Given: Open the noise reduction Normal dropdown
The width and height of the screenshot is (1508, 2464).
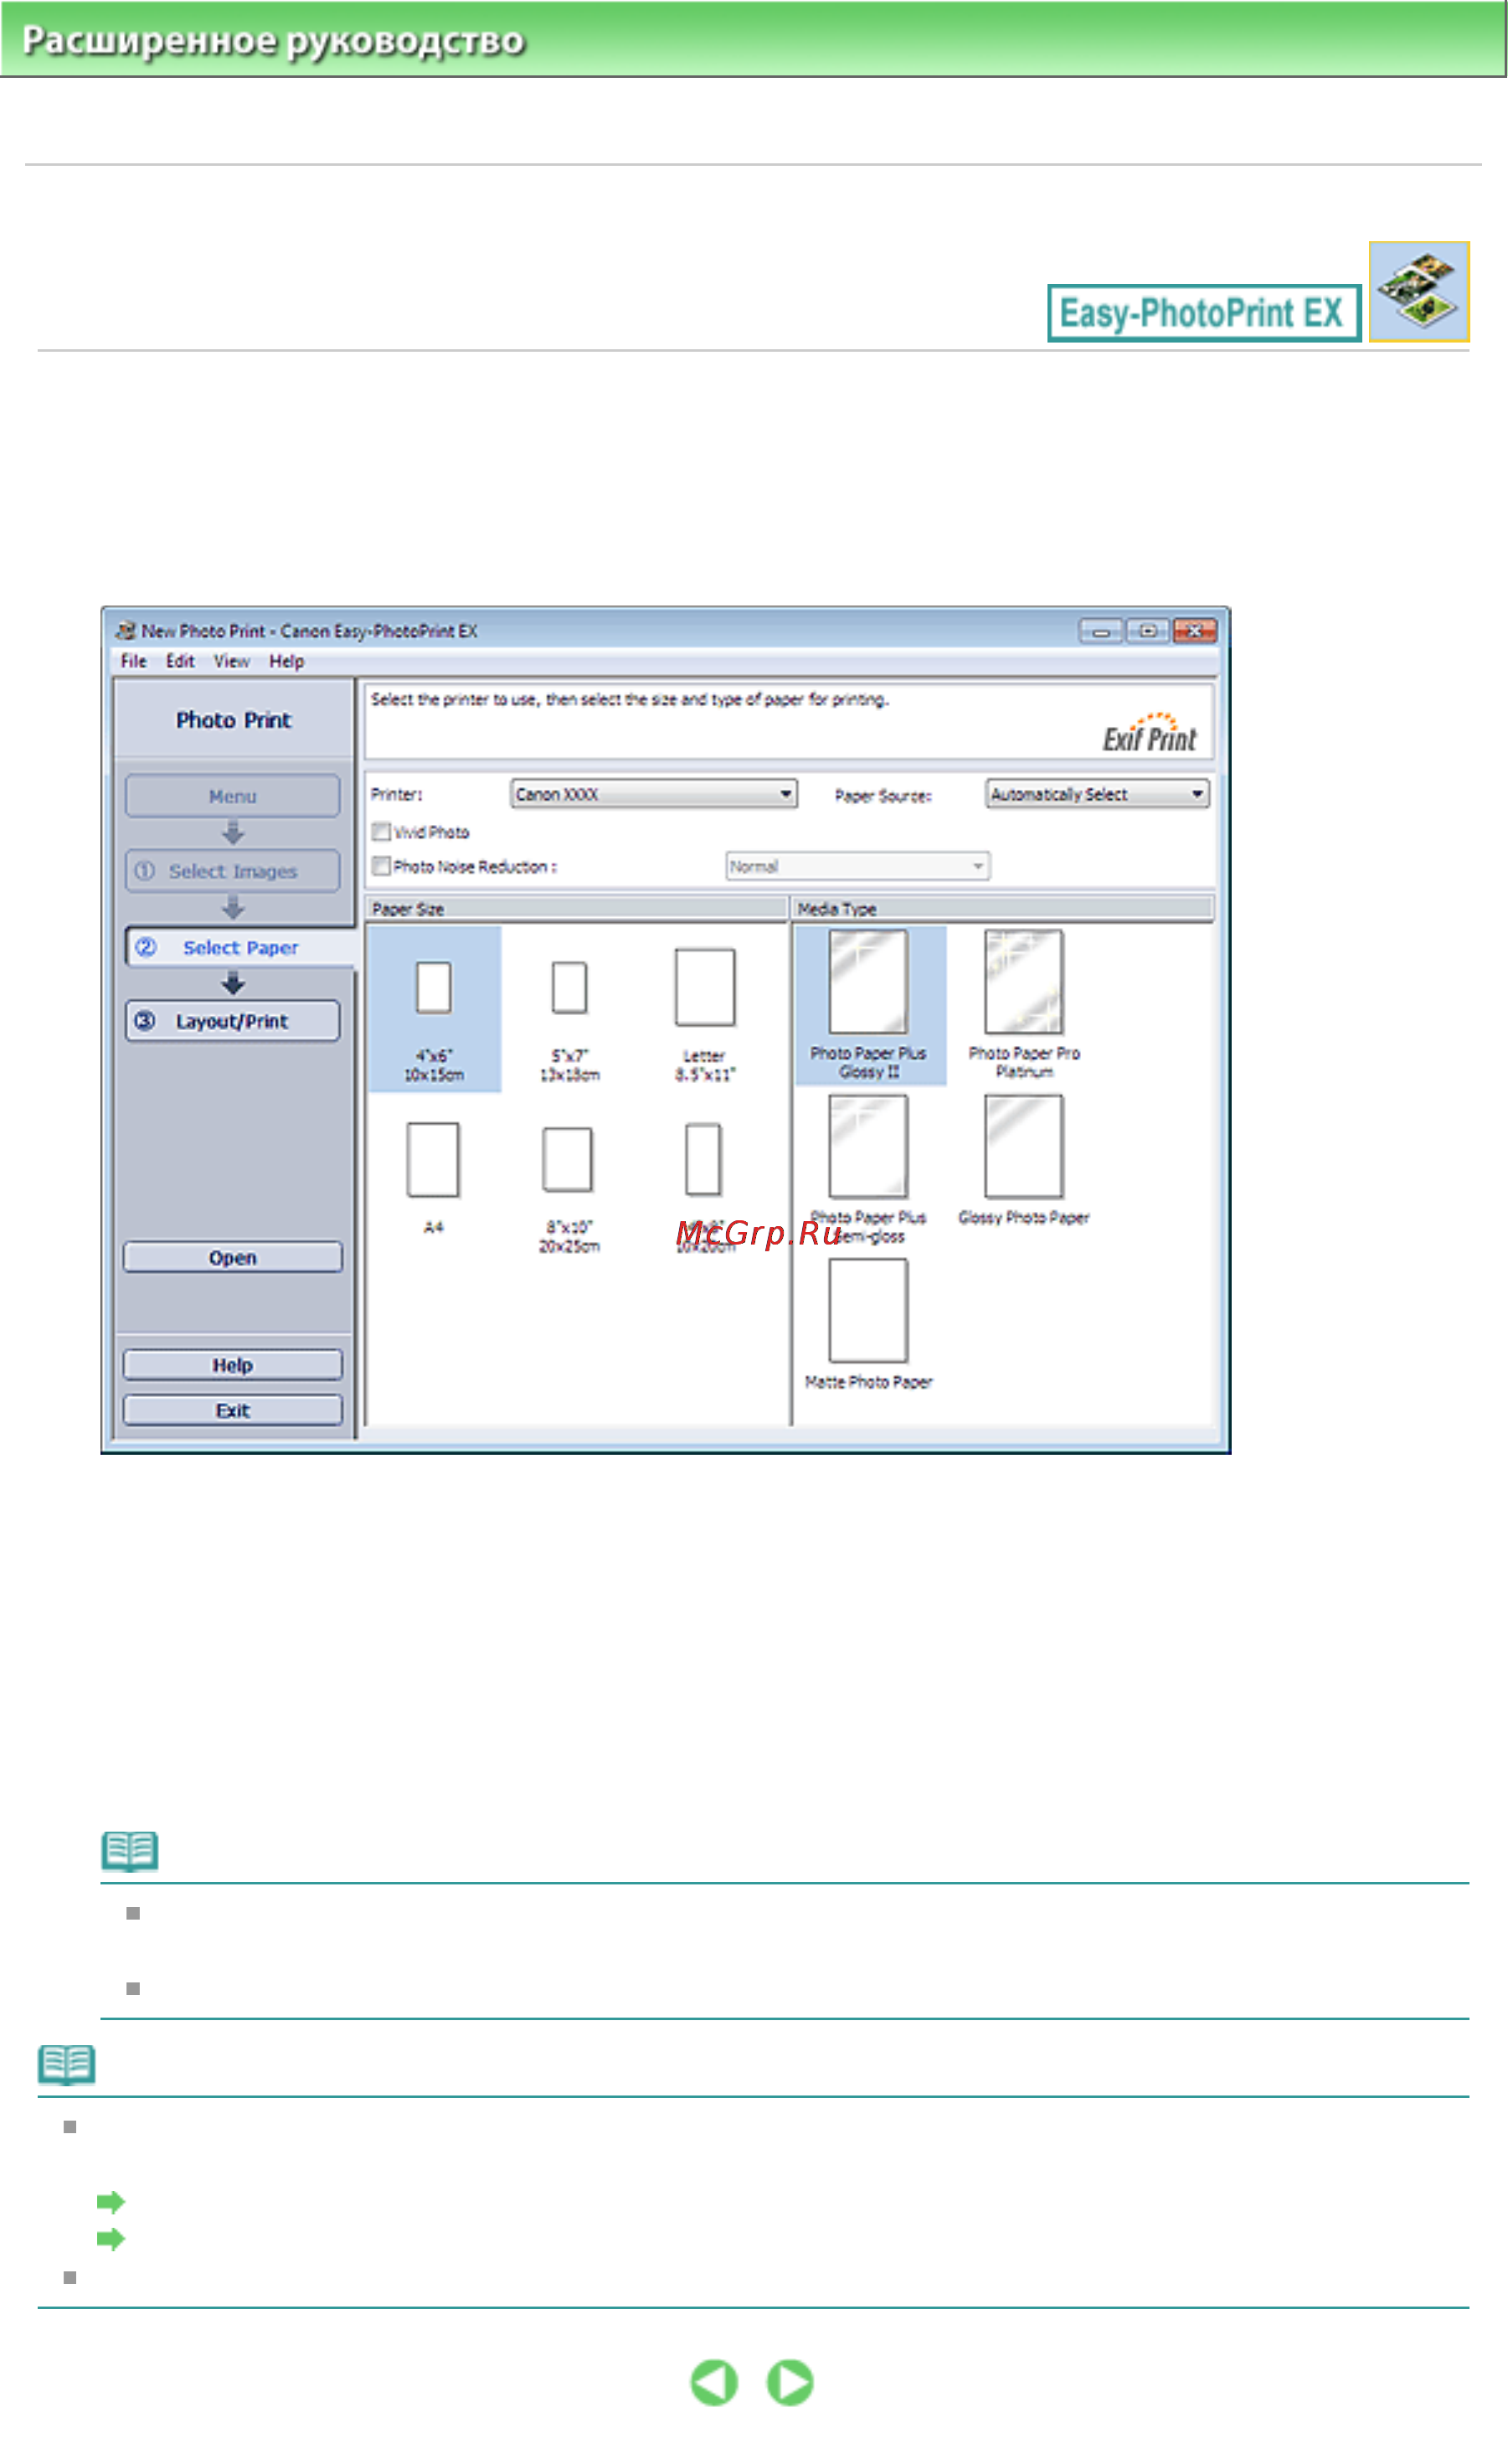Looking at the screenshot, I should pyautogui.click(x=858, y=866).
